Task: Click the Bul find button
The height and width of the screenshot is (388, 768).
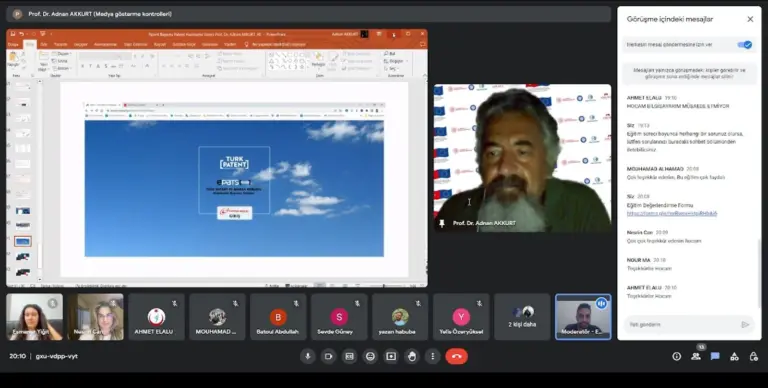Action: (390, 53)
